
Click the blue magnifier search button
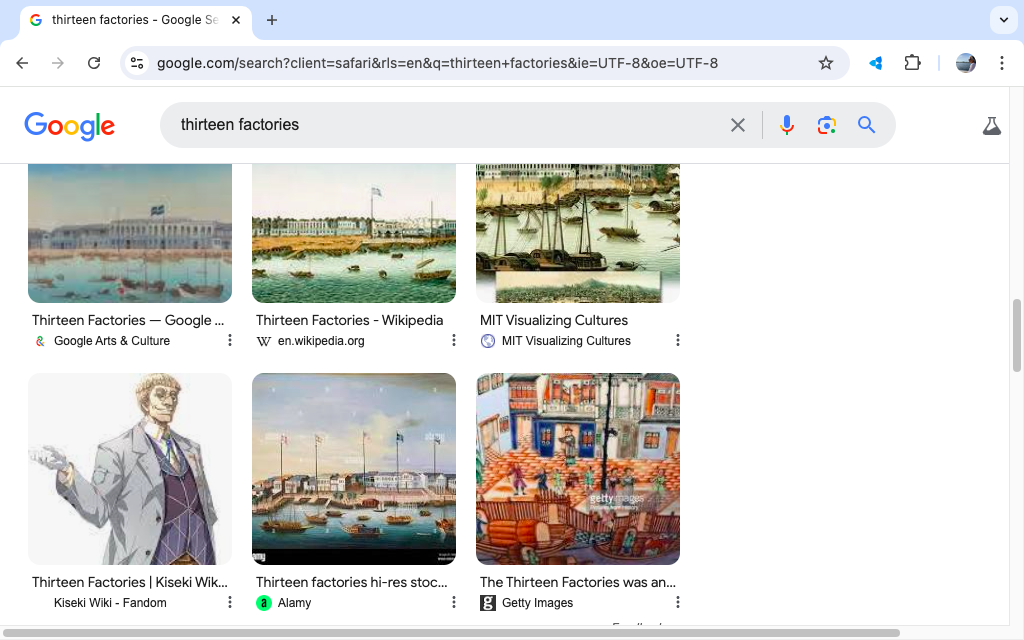click(x=866, y=125)
